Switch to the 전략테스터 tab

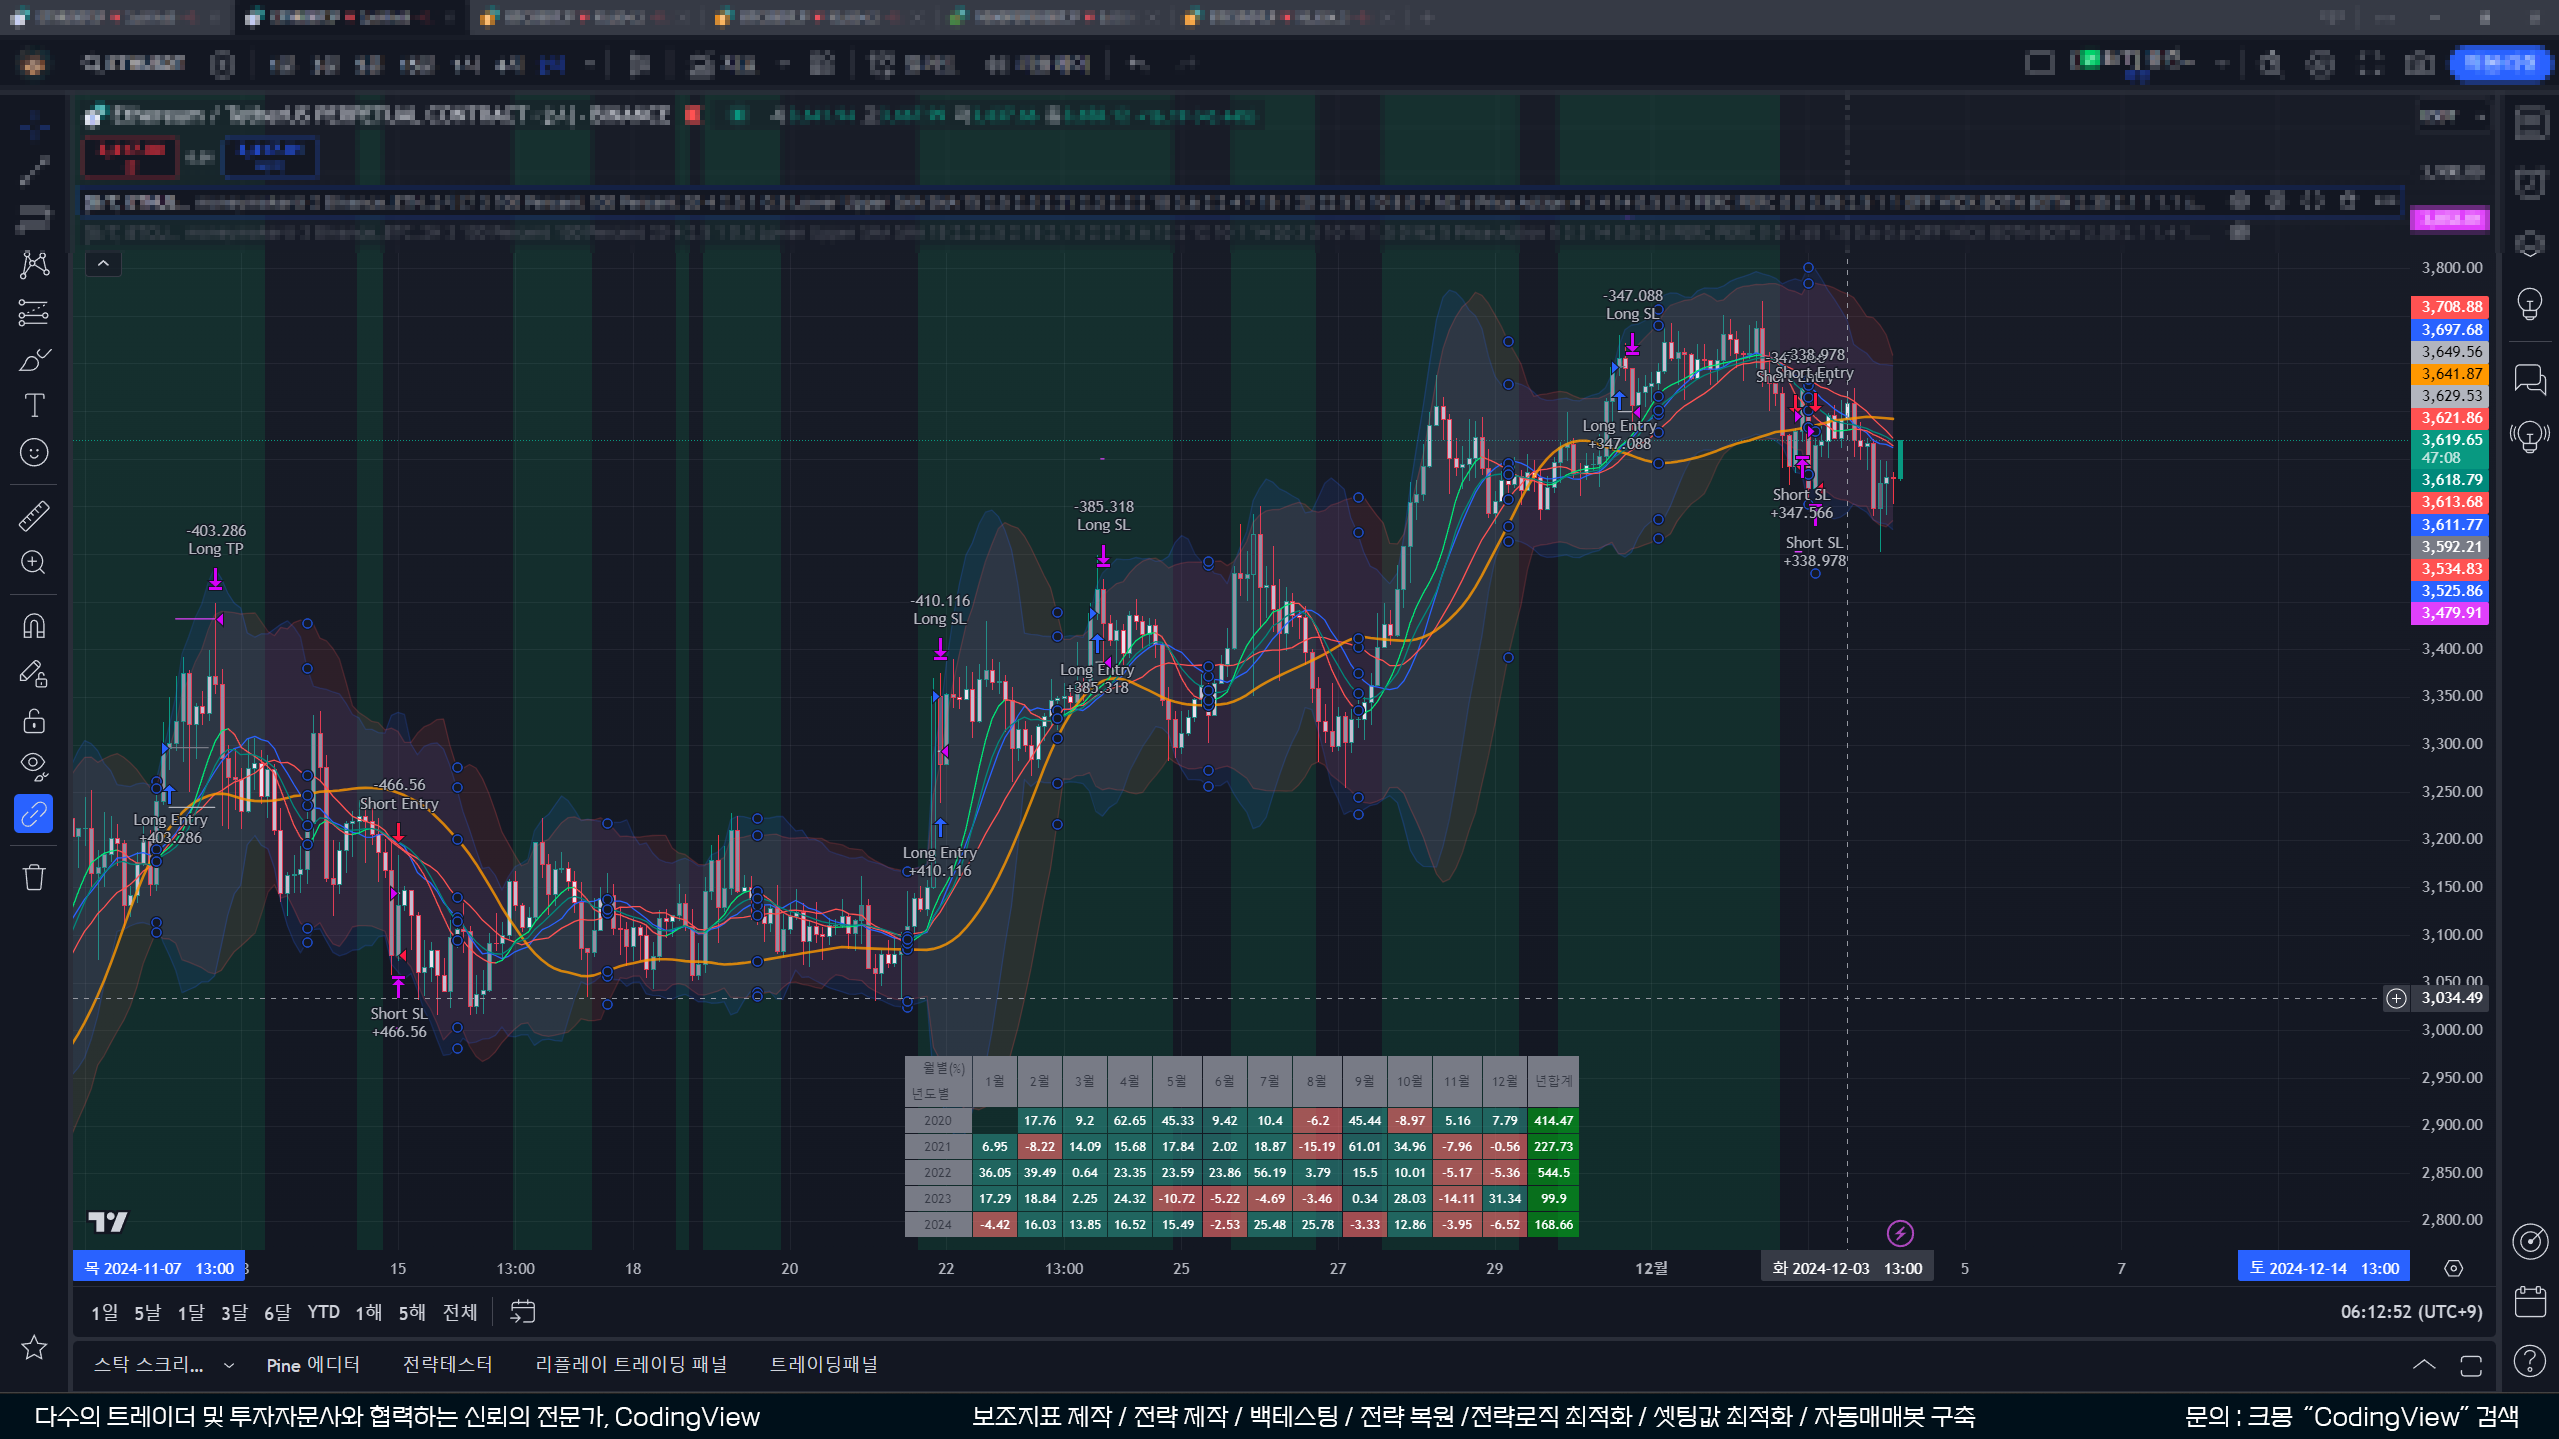(x=447, y=1365)
